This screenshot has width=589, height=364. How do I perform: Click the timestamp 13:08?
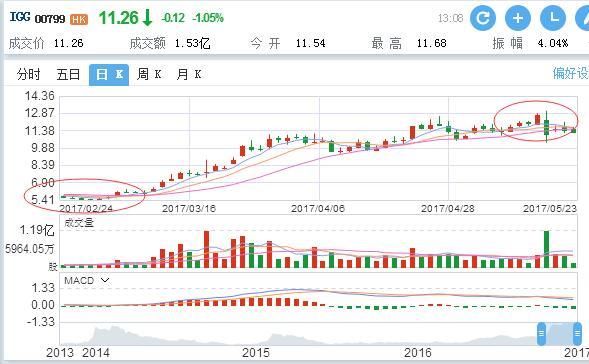(450, 18)
